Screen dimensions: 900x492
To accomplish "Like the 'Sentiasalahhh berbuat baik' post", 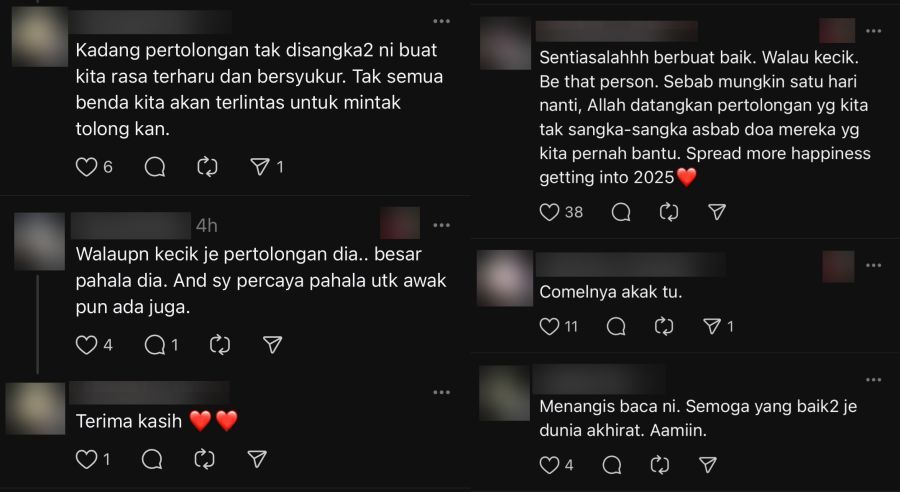I will point(549,212).
